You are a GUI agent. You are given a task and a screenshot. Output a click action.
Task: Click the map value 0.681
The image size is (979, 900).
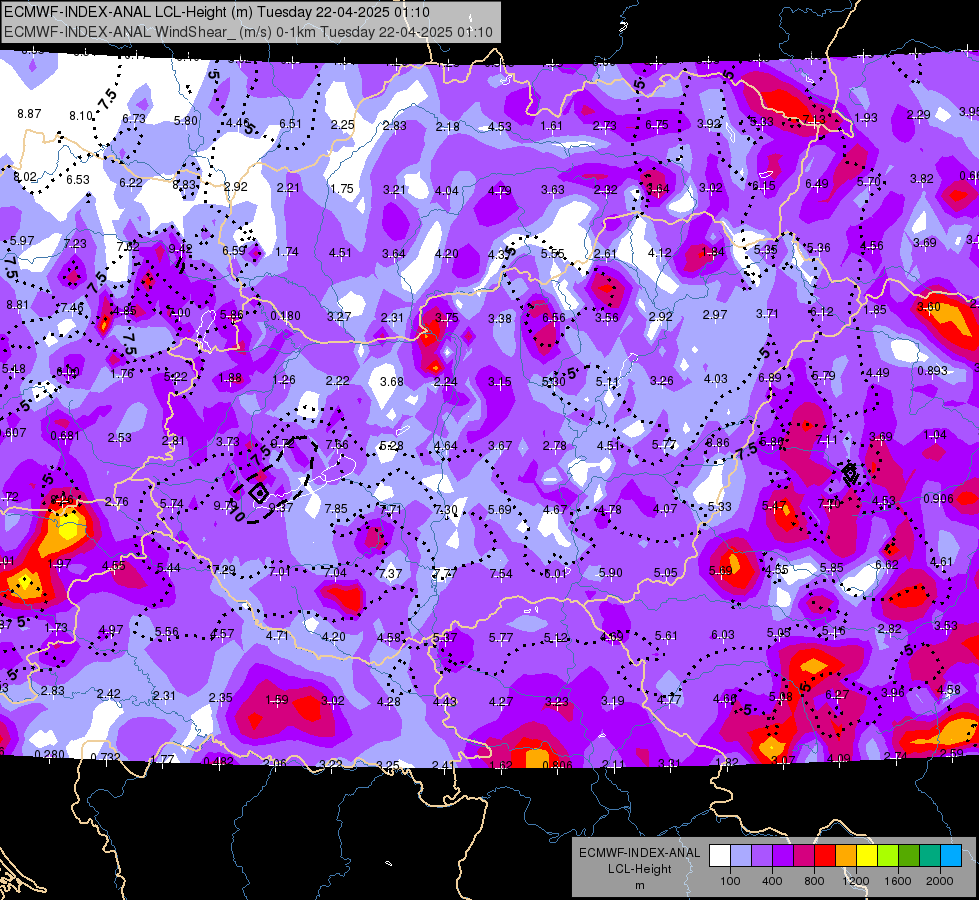click(66, 435)
